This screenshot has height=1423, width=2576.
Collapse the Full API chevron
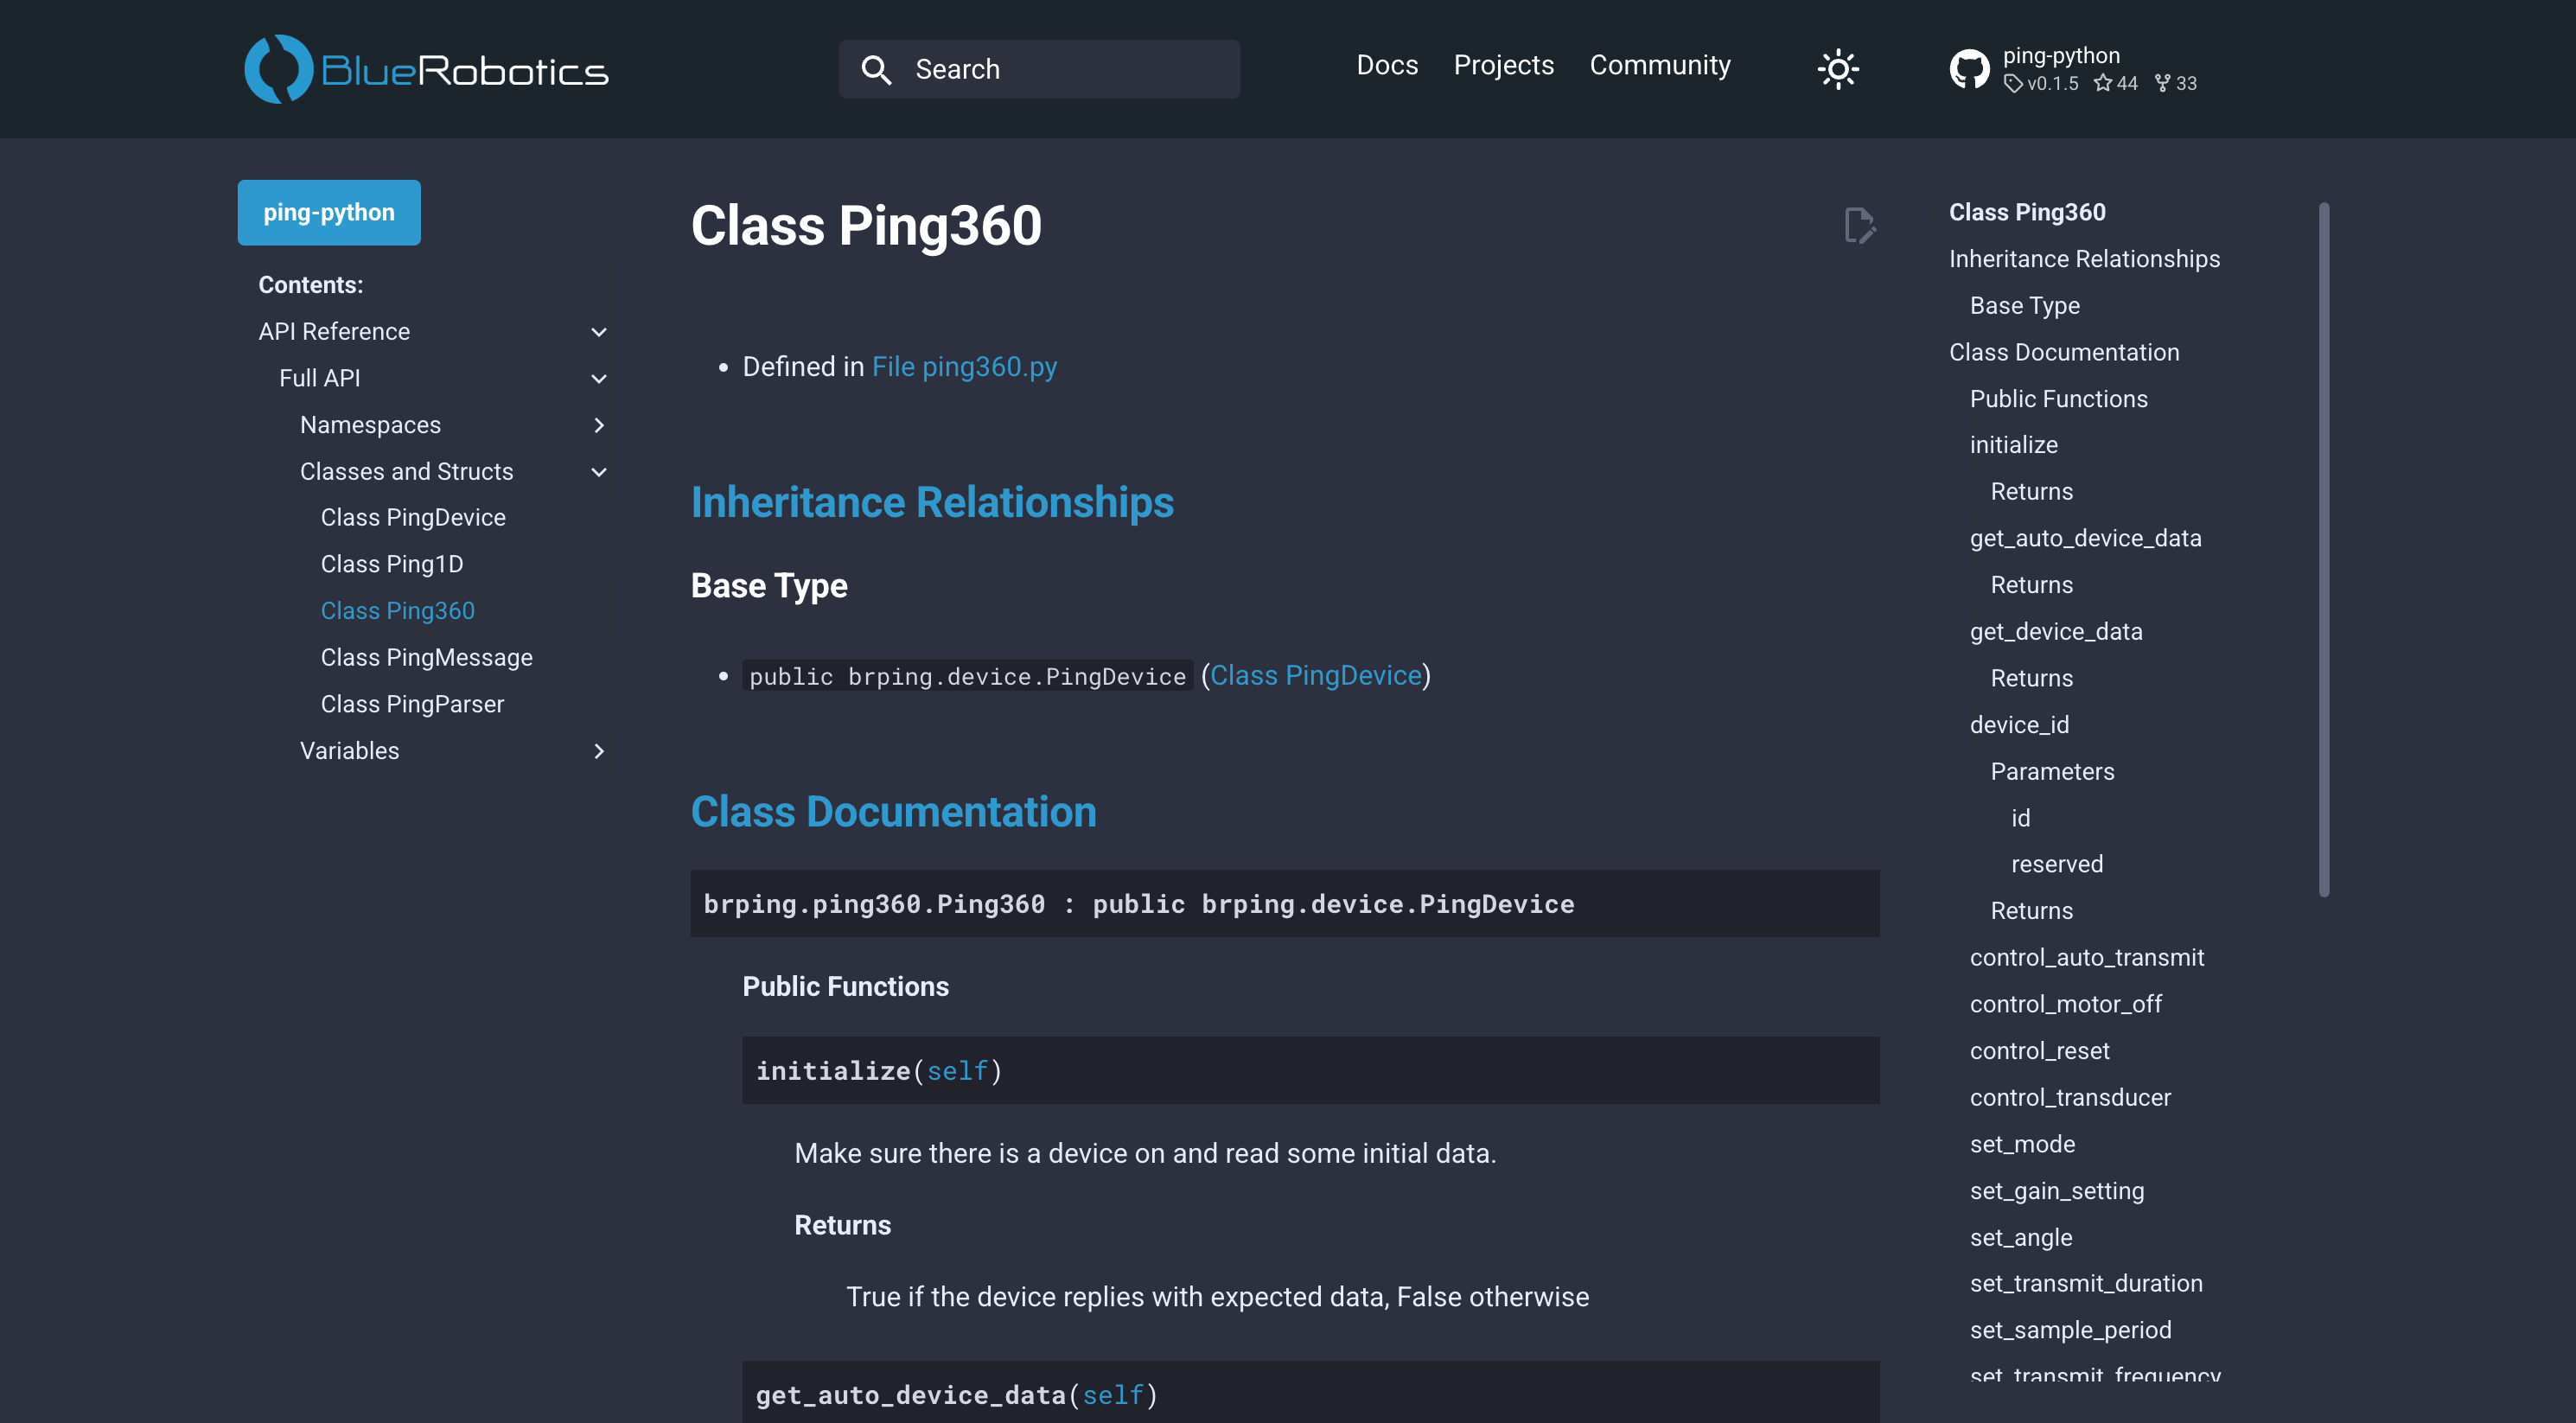tap(599, 379)
